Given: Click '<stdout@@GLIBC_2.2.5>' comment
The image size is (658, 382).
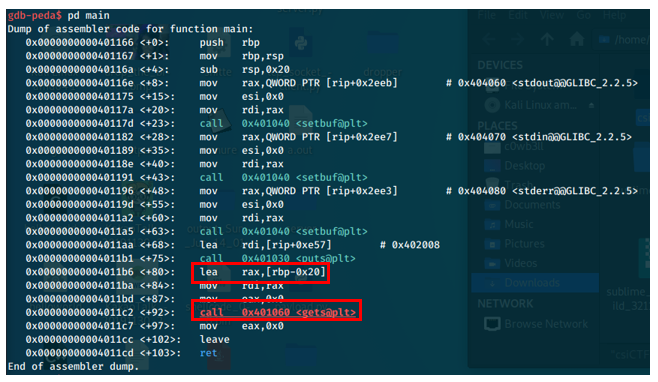Looking at the screenshot, I should coord(574,83).
